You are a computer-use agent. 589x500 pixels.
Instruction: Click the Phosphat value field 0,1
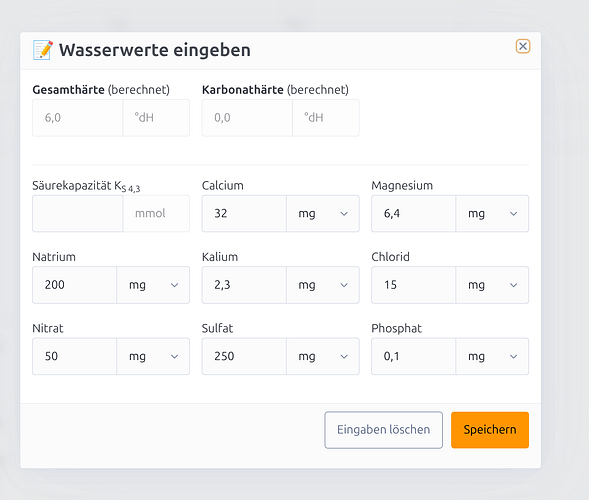(x=414, y=356)
